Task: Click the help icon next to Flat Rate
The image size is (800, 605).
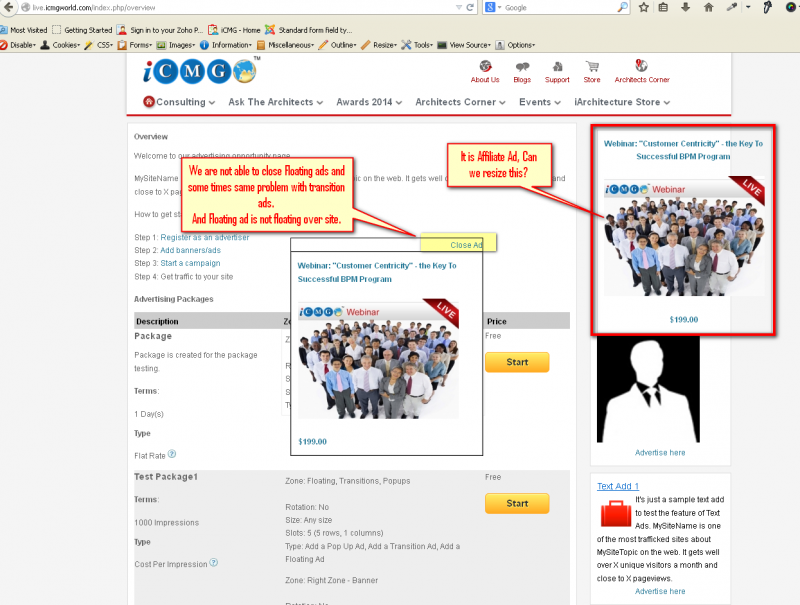Action: [x=172, y=454]
